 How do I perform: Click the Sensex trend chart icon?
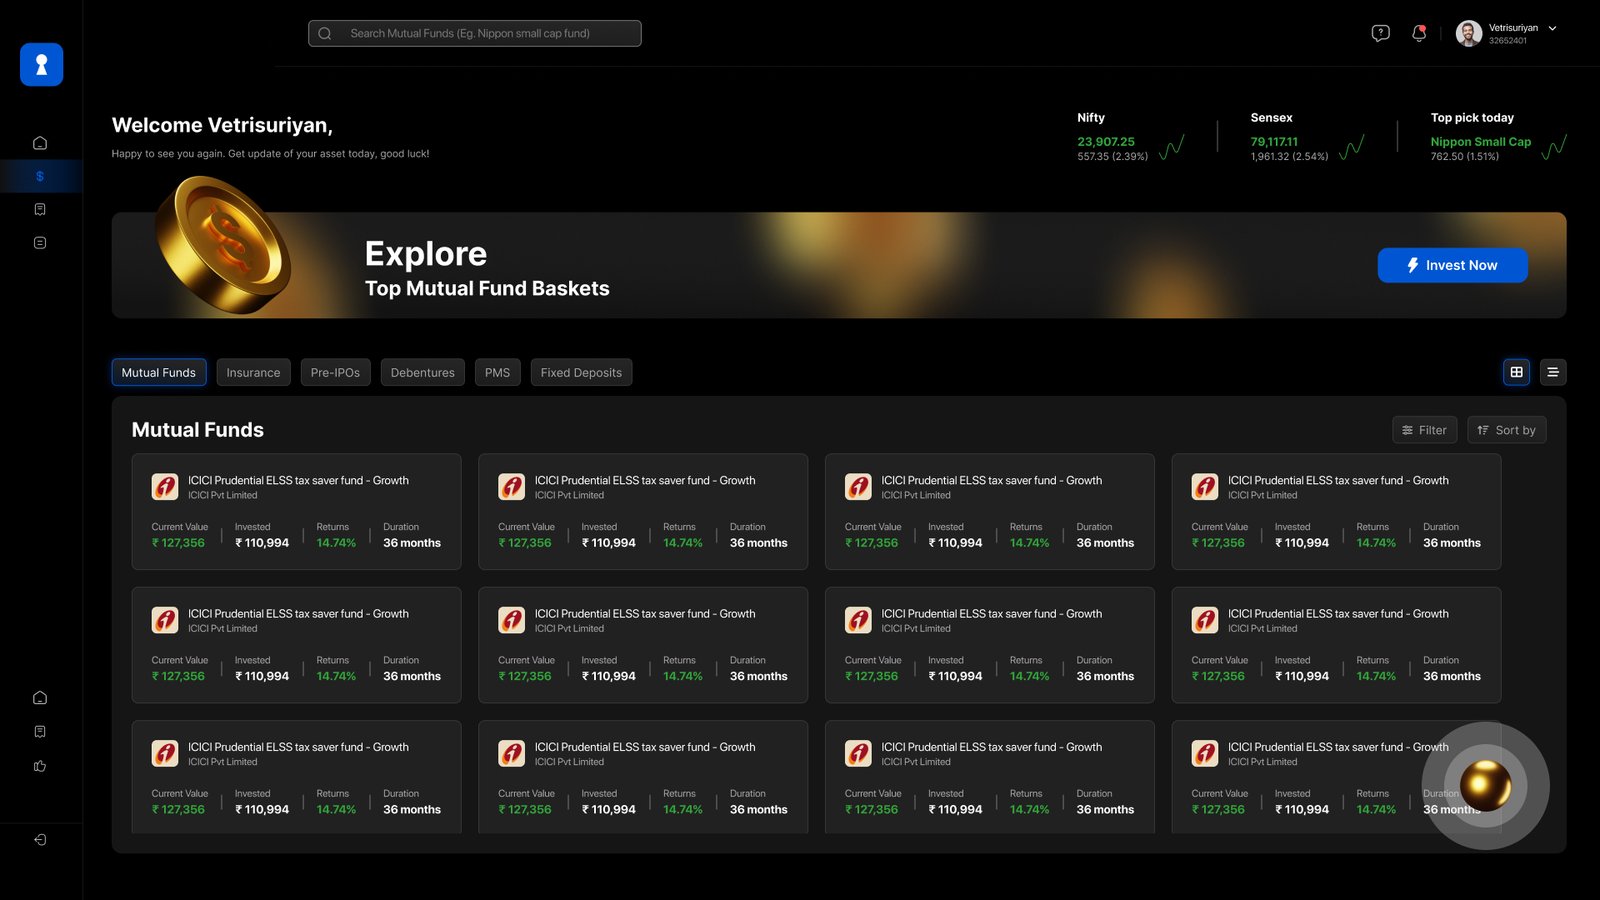click(1351, 147)
